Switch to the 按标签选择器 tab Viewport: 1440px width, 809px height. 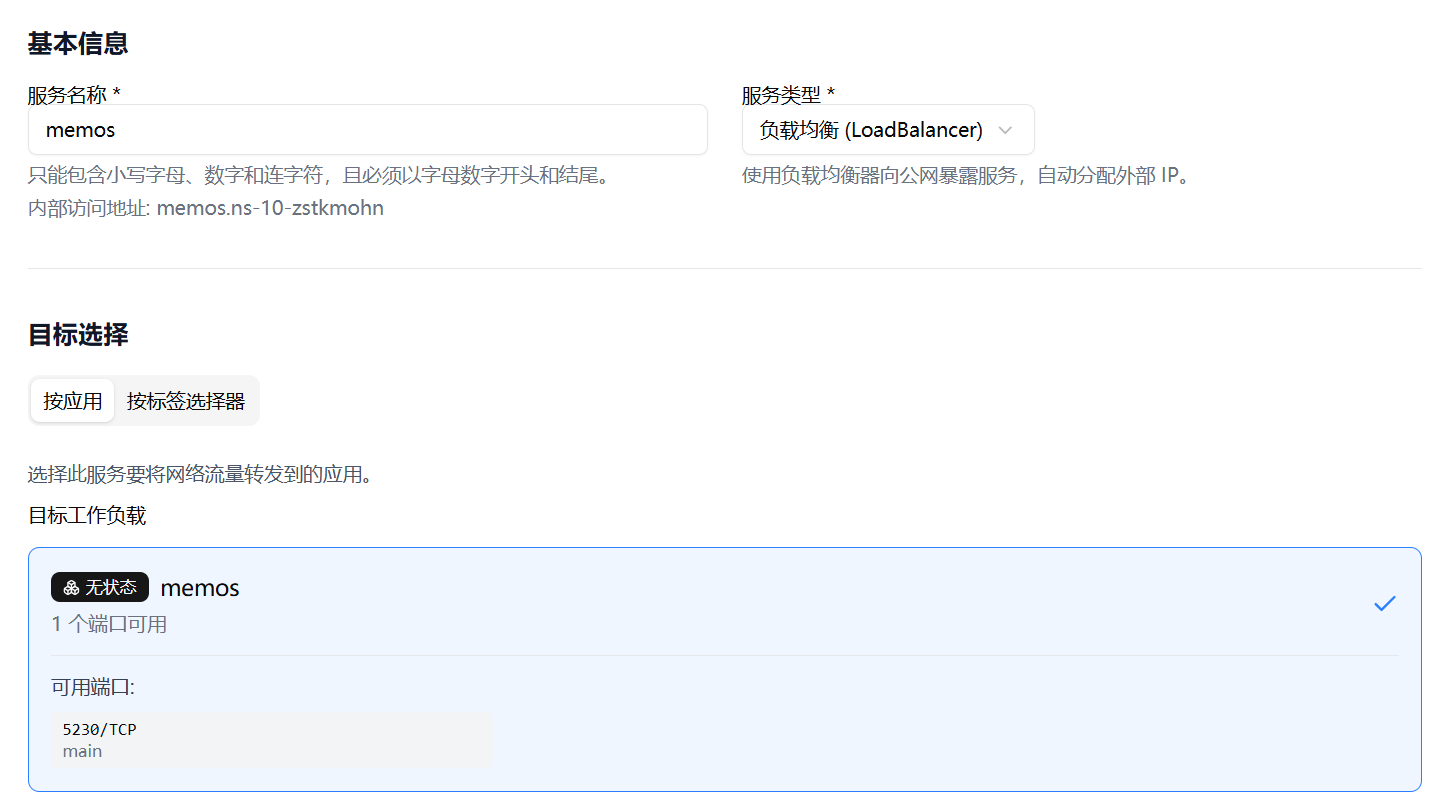187,399
